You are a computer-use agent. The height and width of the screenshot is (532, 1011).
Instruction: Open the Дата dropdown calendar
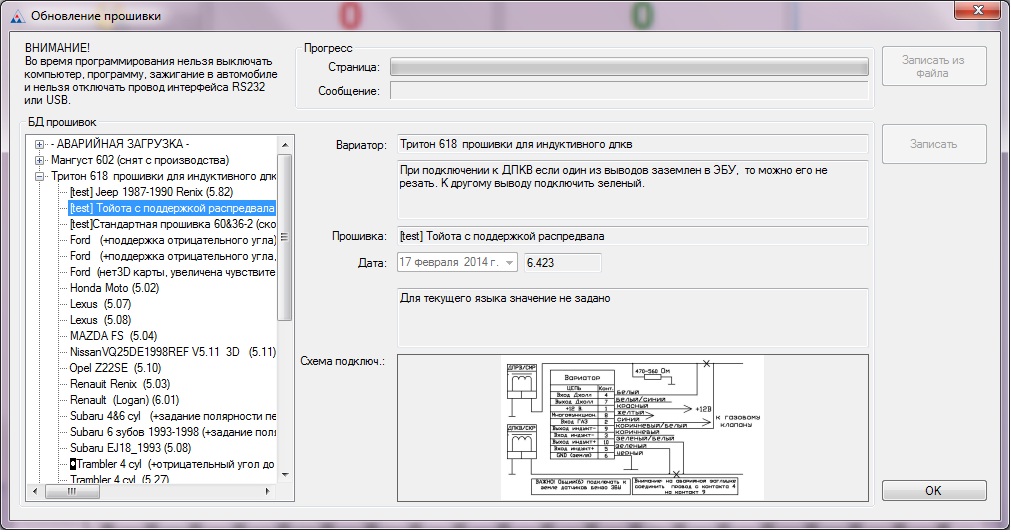(x=510, y=263)
